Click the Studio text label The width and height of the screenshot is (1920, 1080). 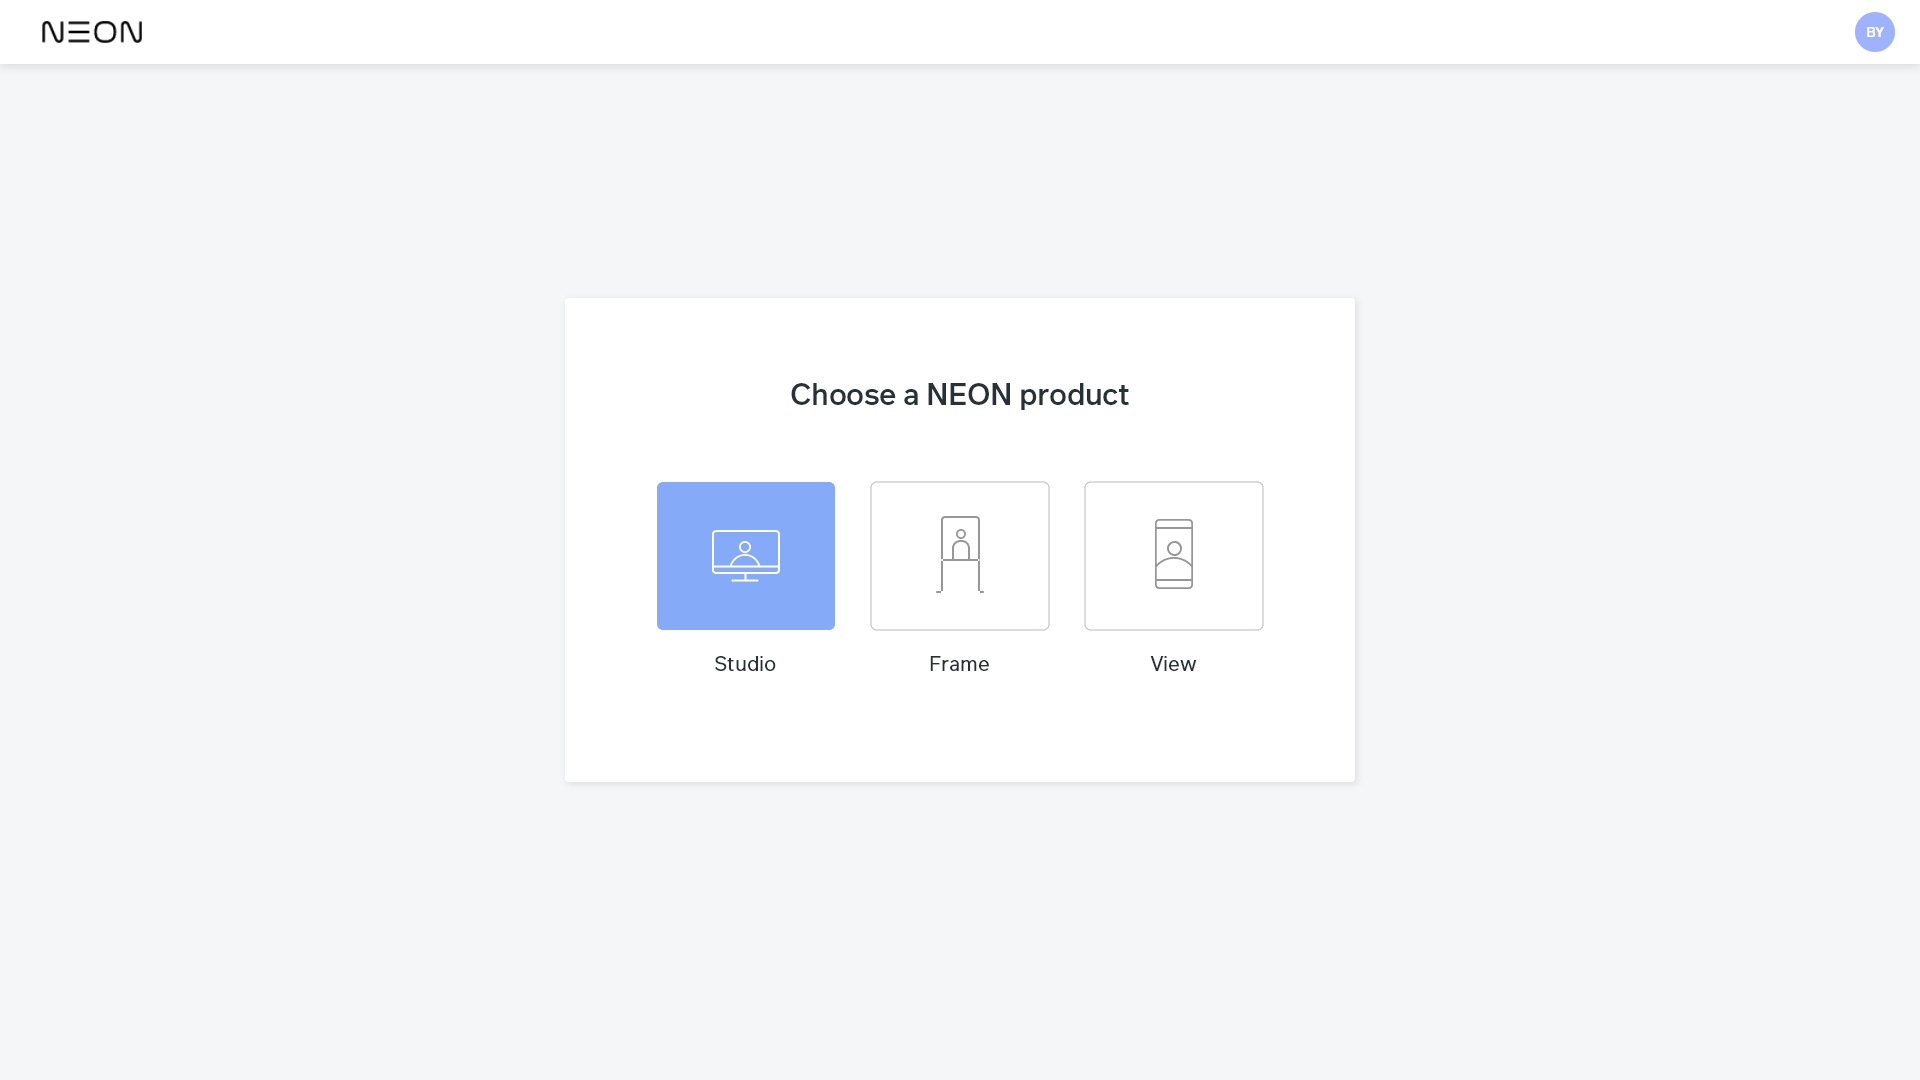coord(745,664)
